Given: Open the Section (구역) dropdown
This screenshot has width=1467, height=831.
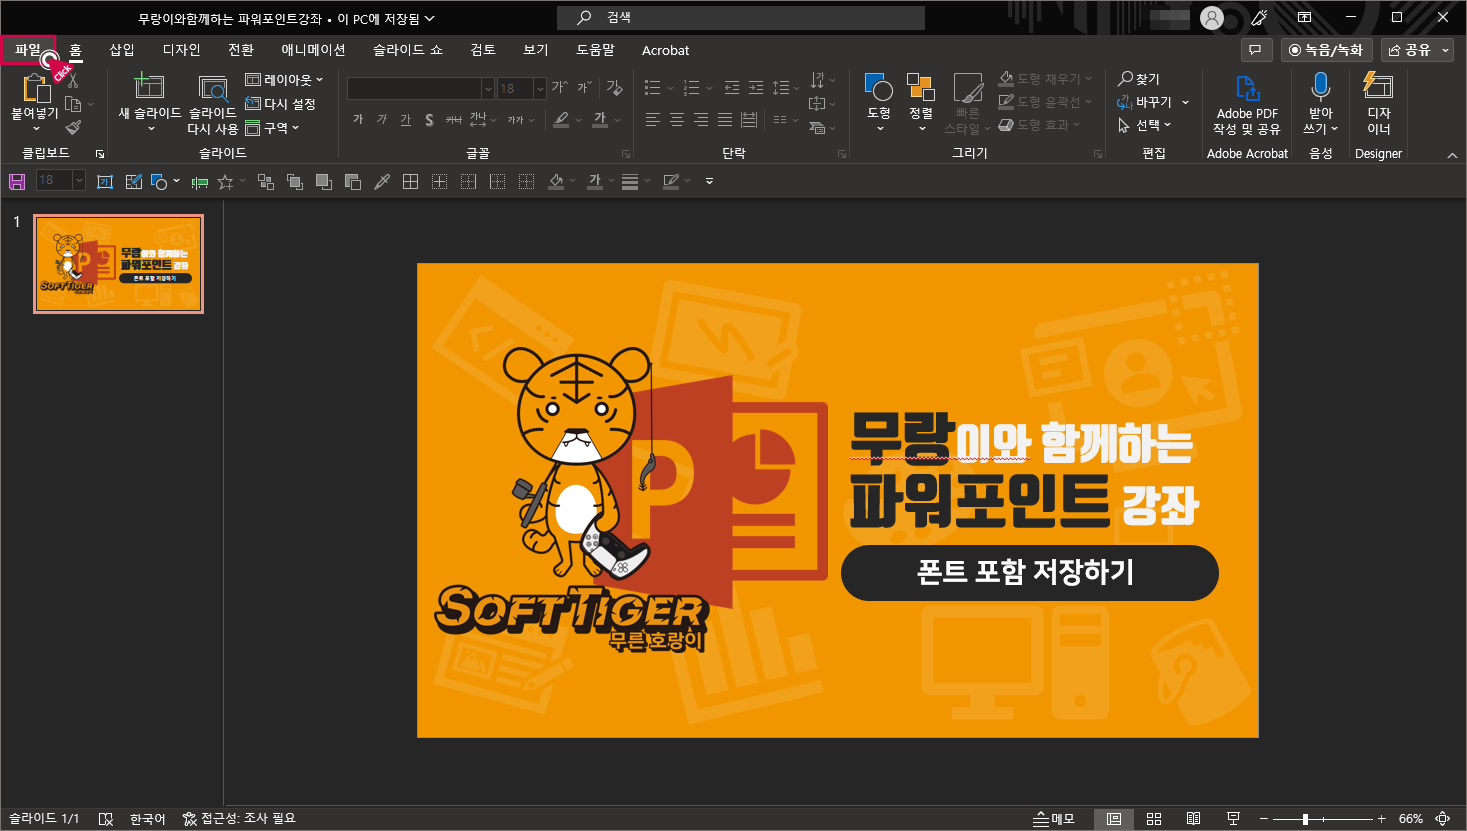Looking at the screenshot, I should pyautogui.click(x=272, y=128).
